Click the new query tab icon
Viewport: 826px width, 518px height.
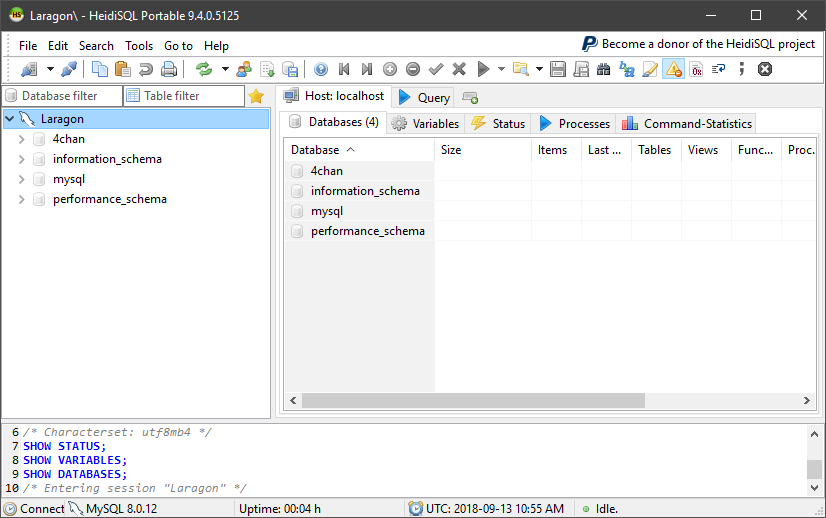(x=470, y=97)
